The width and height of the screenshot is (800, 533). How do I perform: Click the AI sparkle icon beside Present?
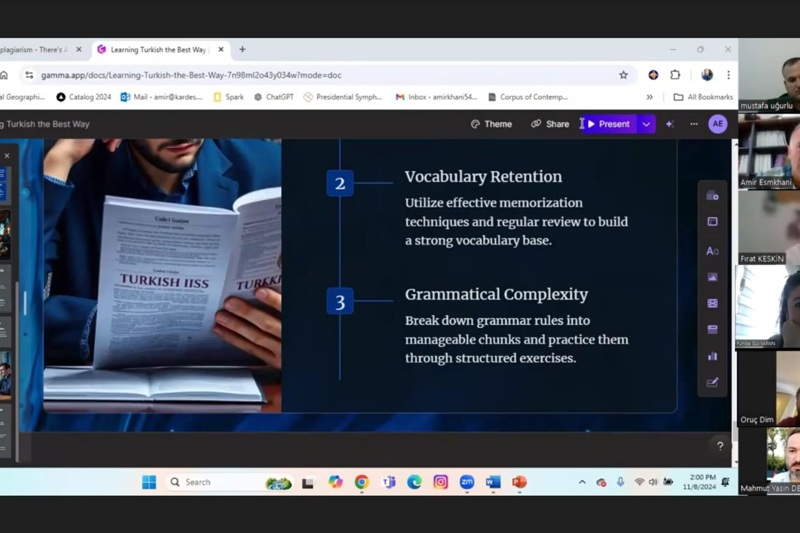(670, 124)
